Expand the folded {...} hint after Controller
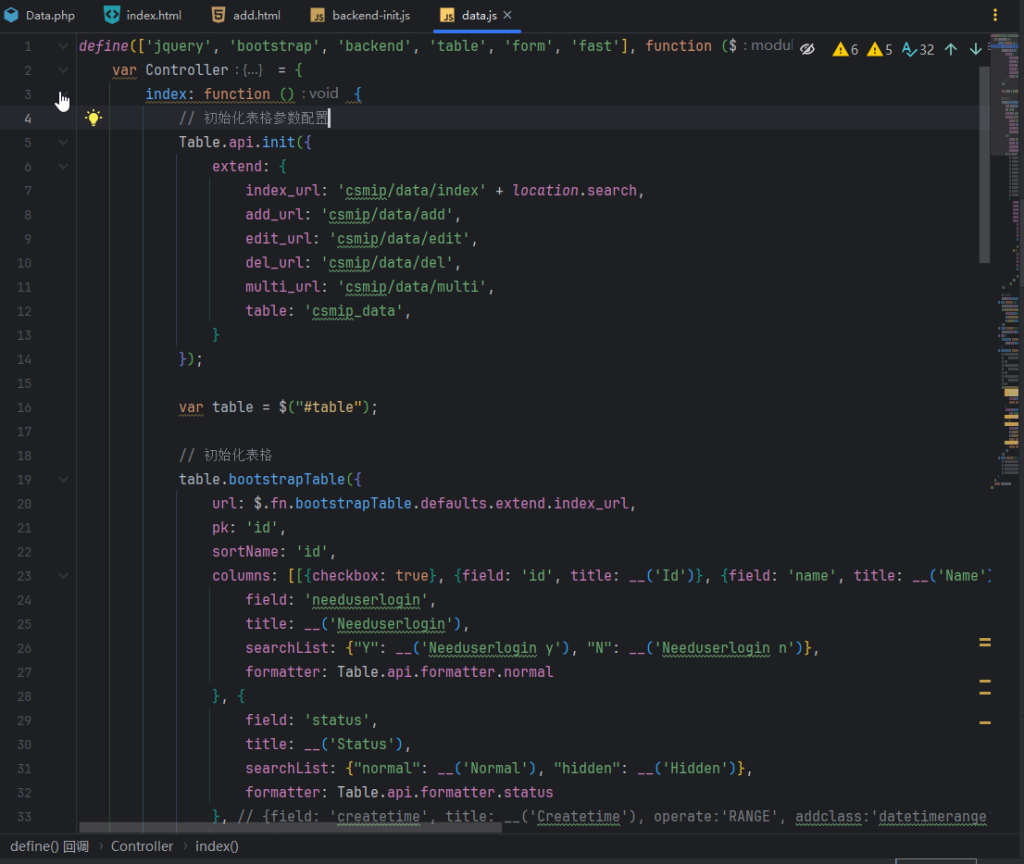Viewport: 1024px width, 864px height. 251,70
